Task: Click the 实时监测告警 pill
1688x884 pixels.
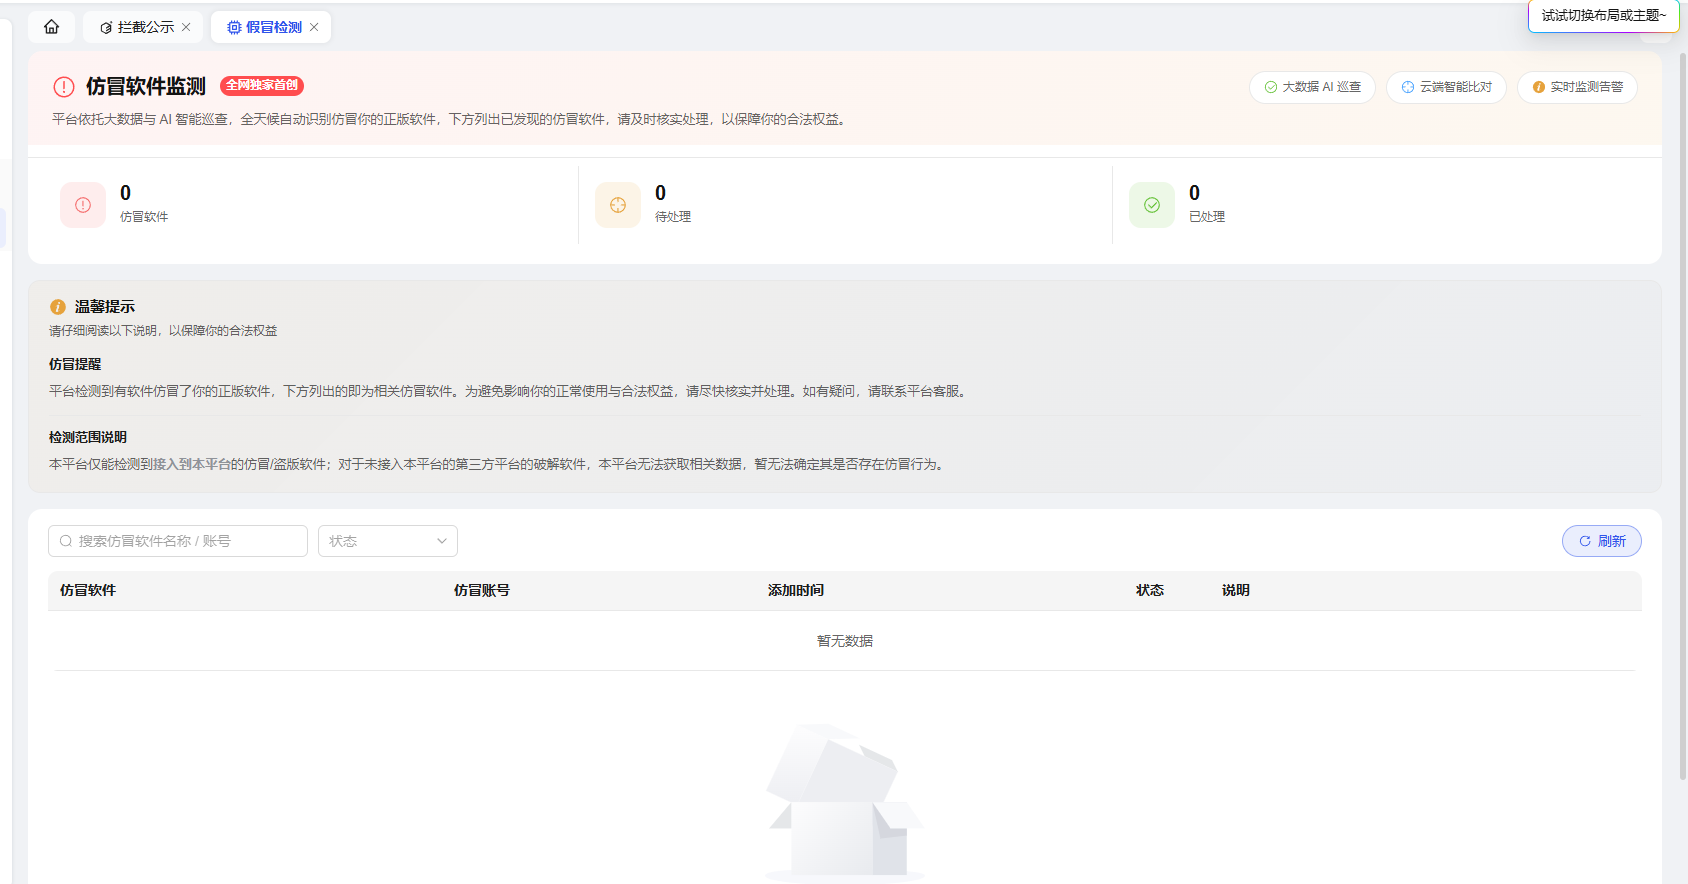Action: (x=1577, y=87)
